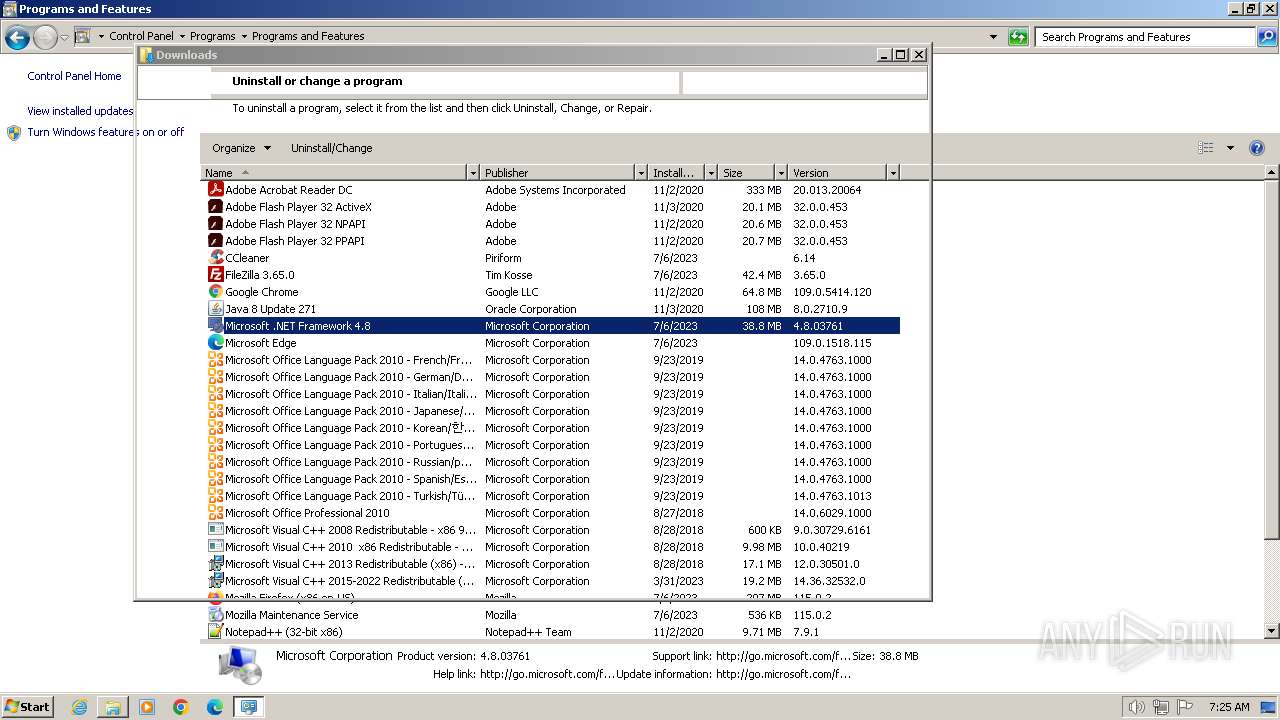Open the Control Panel Home link

(74, 76)
